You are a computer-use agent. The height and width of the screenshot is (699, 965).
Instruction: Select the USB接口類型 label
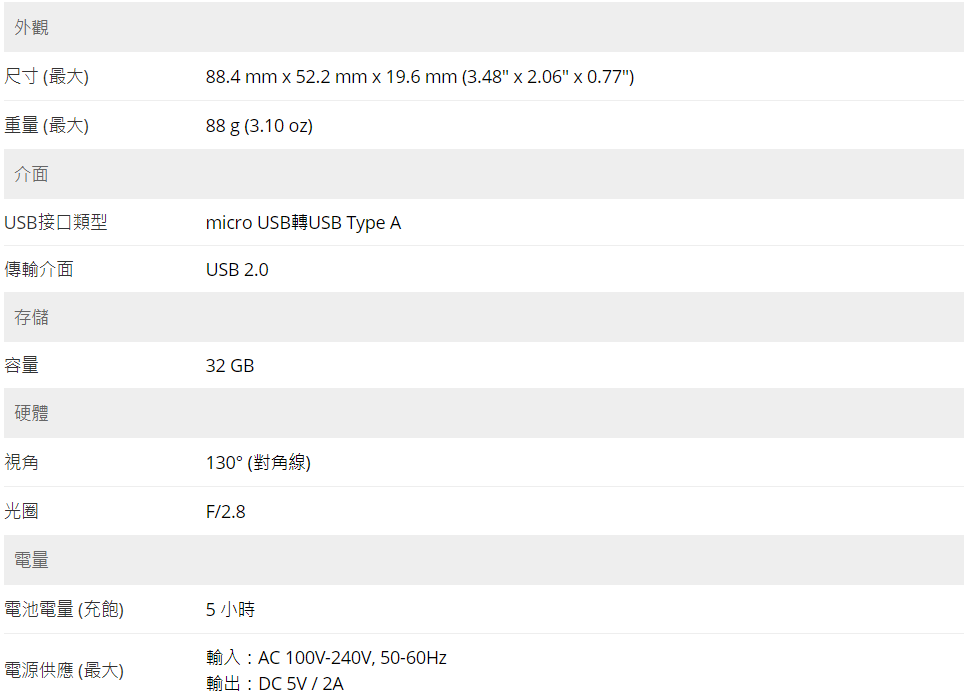56,222
